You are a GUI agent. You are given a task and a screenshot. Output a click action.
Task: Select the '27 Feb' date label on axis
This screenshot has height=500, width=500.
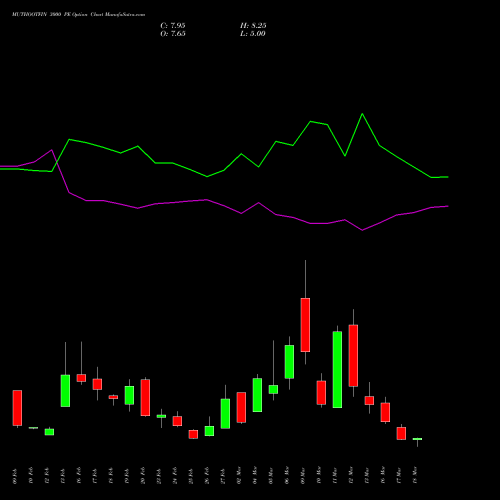223,476
